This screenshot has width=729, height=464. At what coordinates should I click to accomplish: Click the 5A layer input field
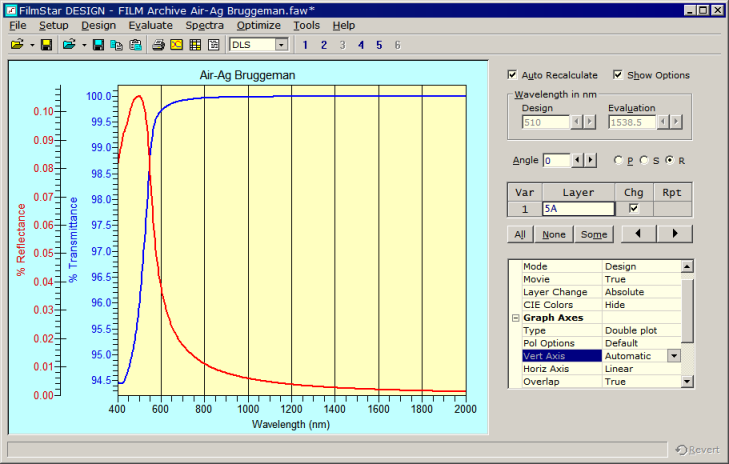click(x=578, y=209)
